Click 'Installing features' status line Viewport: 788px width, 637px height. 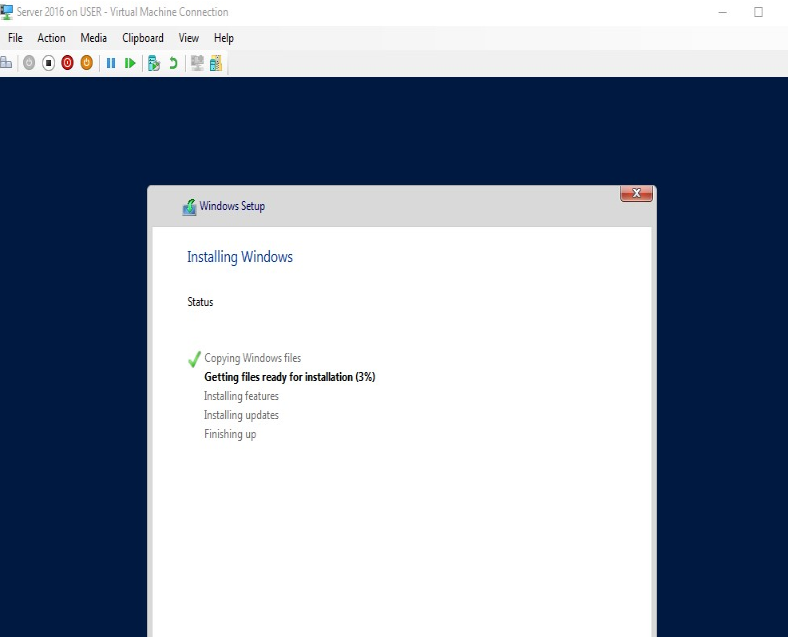pos(241,396)
